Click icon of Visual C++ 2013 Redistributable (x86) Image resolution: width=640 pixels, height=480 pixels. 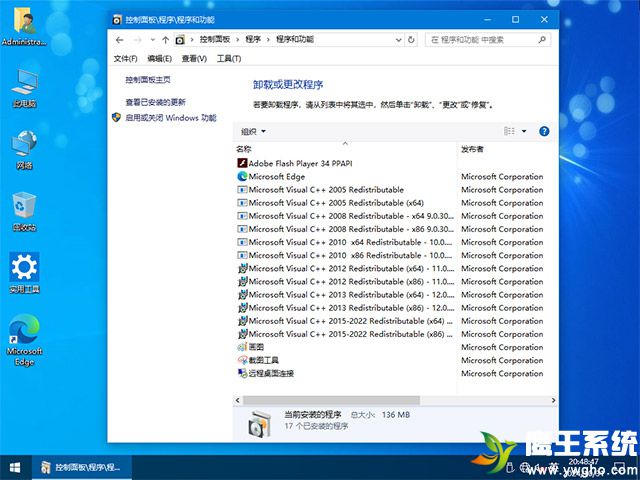coord(242,308)
